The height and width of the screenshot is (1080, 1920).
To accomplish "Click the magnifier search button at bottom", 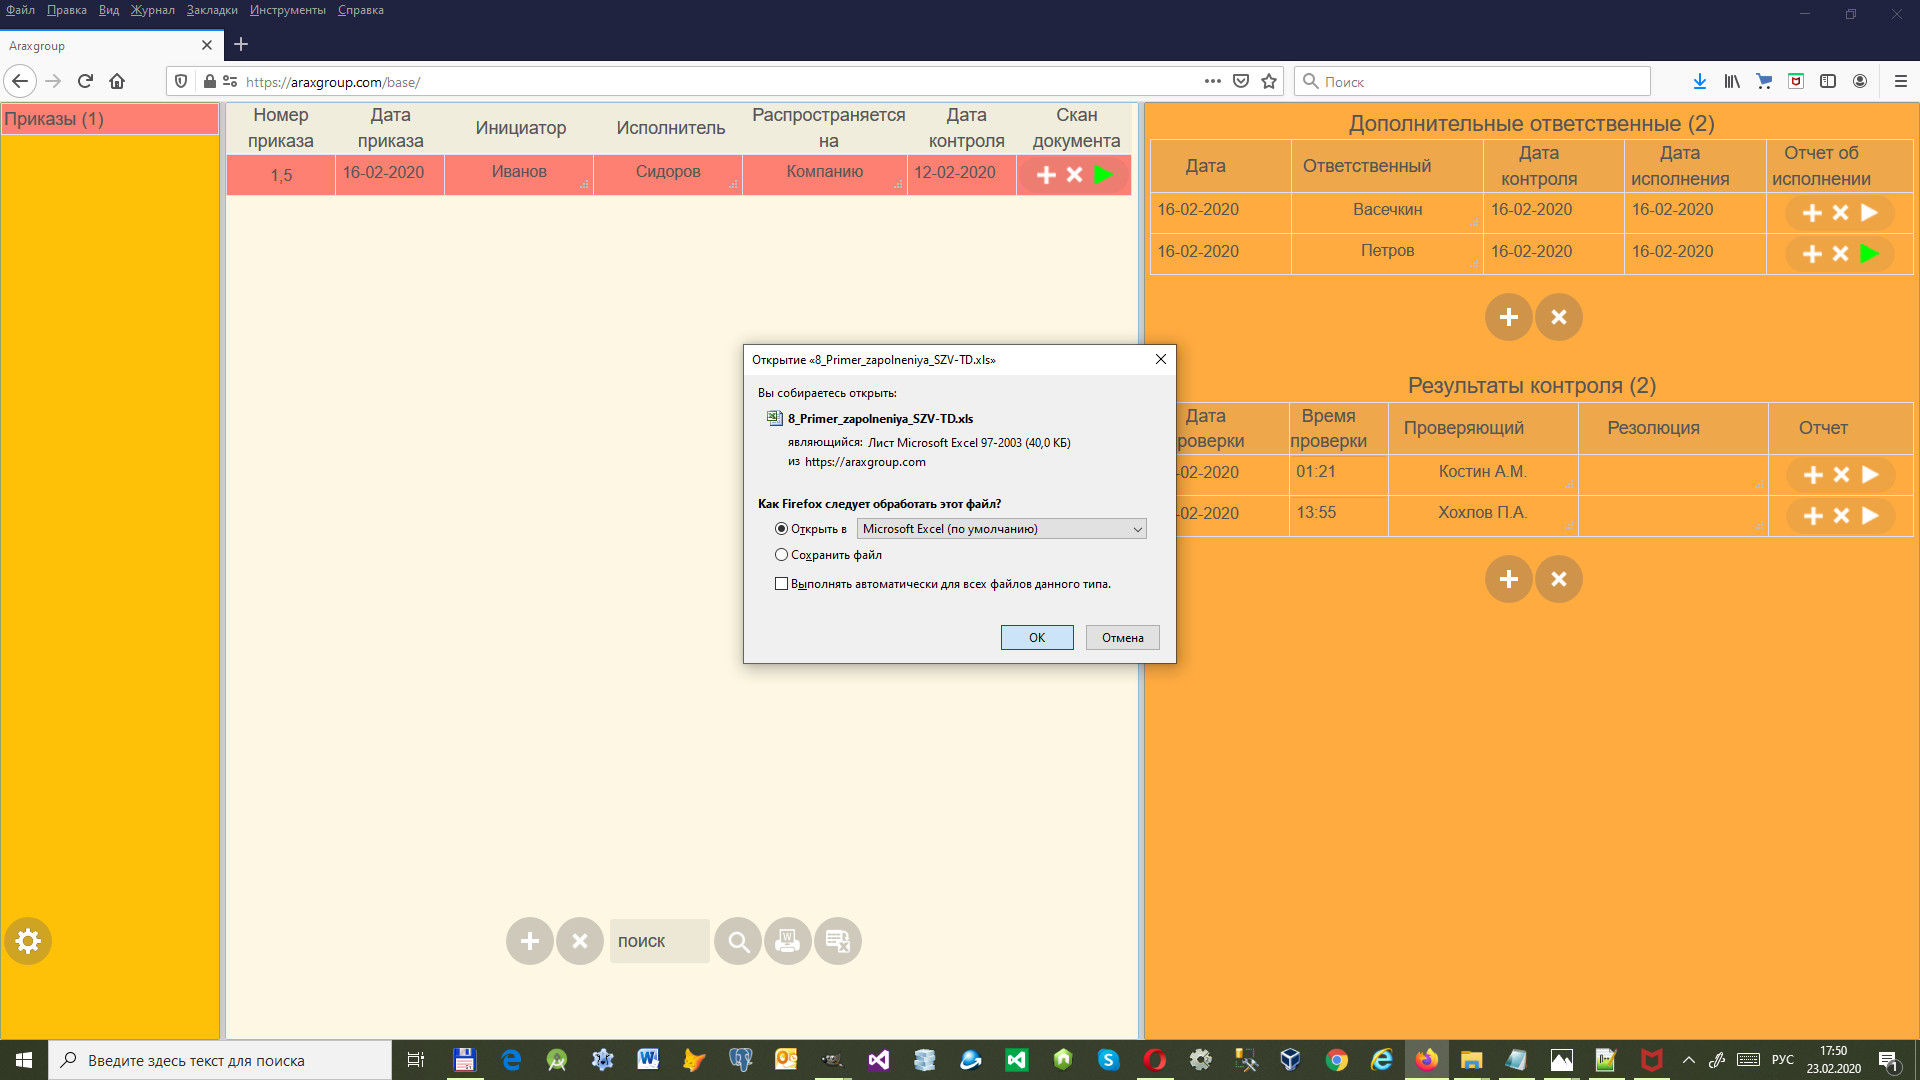I will point(738,941).
